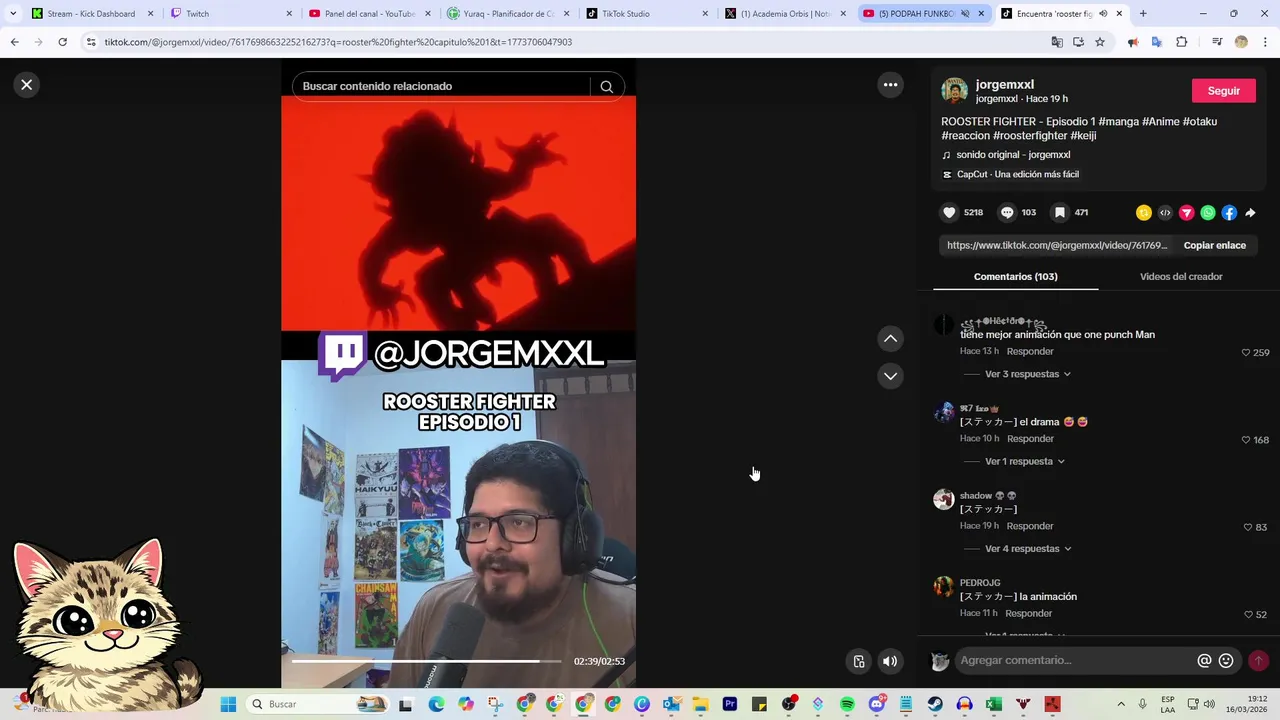This screenshot has height=720, width=1280.
Task: Click the search magnifier in related content bar
Action: pyautogui.click(x=606, y=86)
